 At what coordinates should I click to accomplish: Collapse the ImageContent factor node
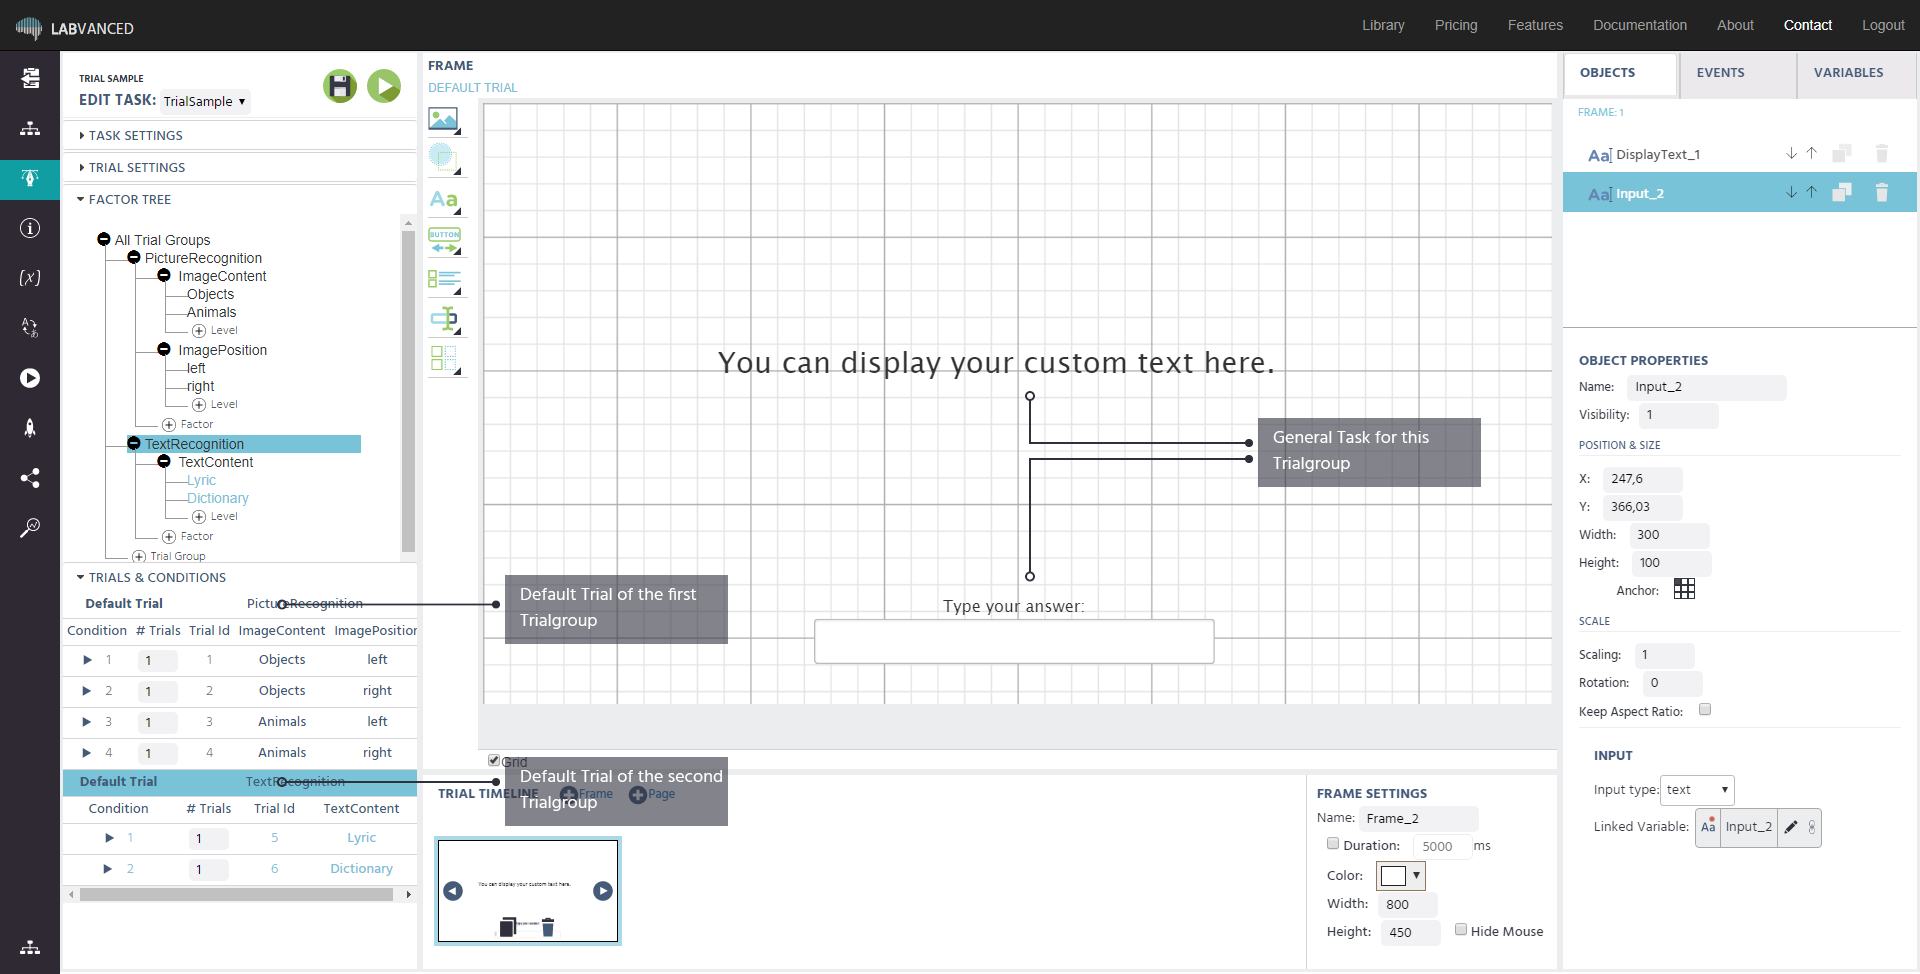pyautogui.click(x=164, y=275)
